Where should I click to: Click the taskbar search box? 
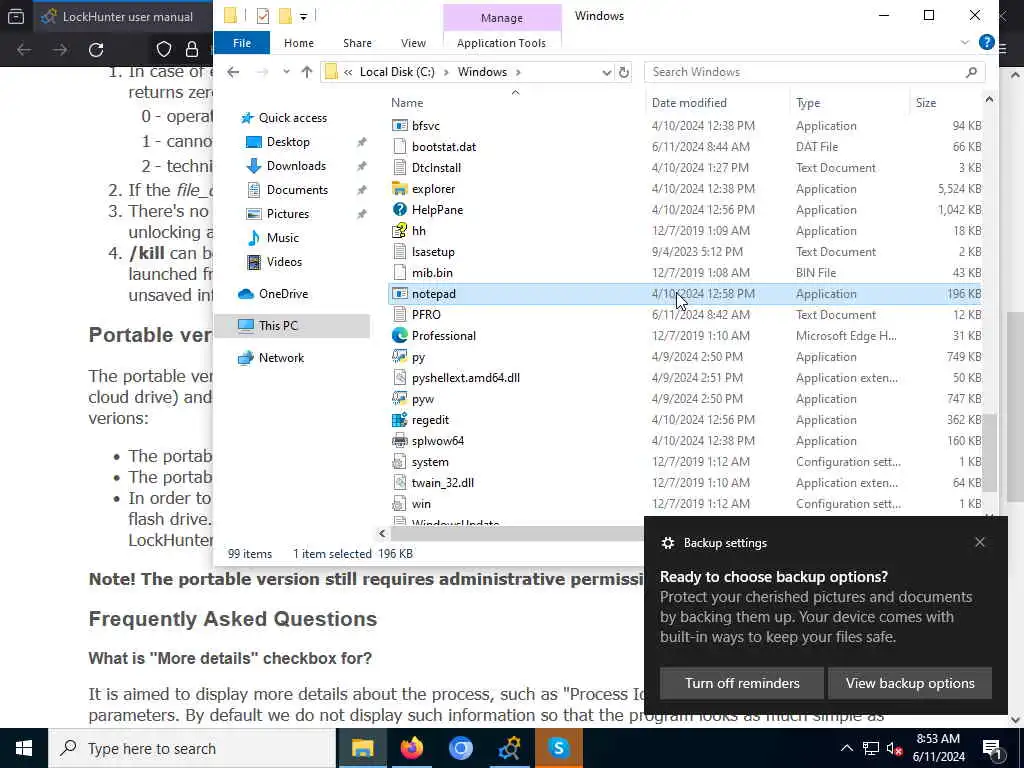[193, 748]
